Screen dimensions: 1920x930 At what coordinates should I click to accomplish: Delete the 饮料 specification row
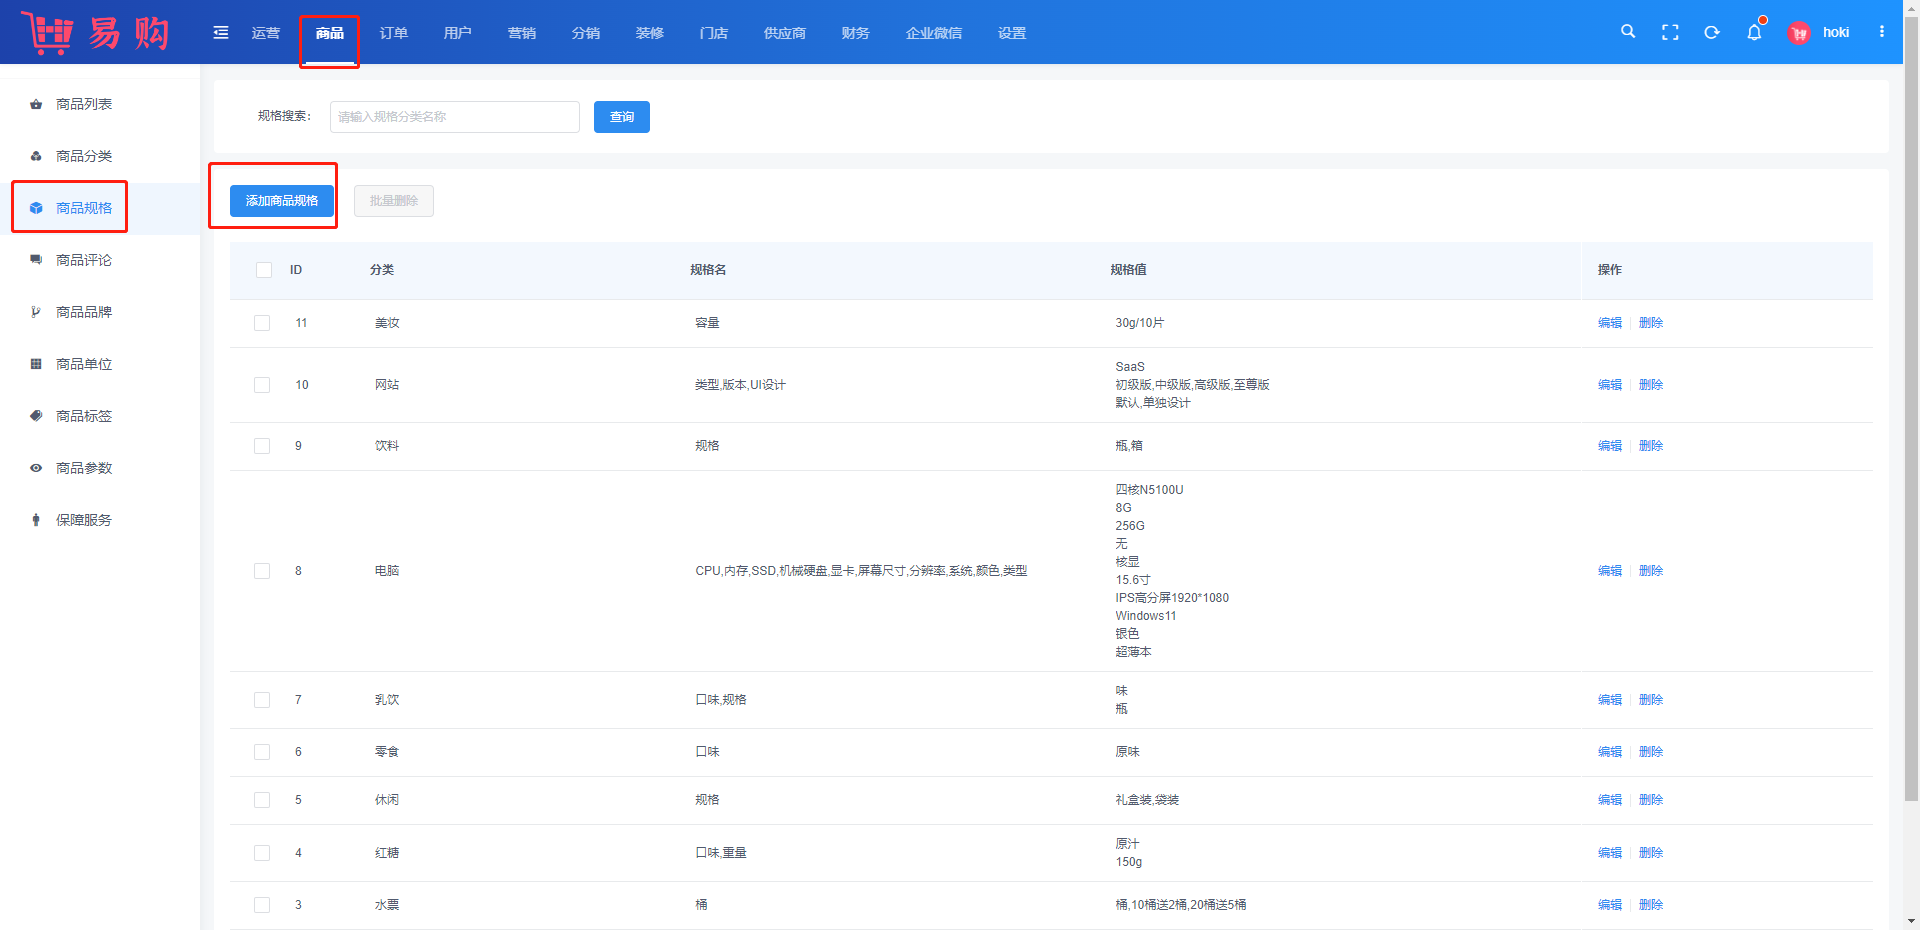(1650, 446)
